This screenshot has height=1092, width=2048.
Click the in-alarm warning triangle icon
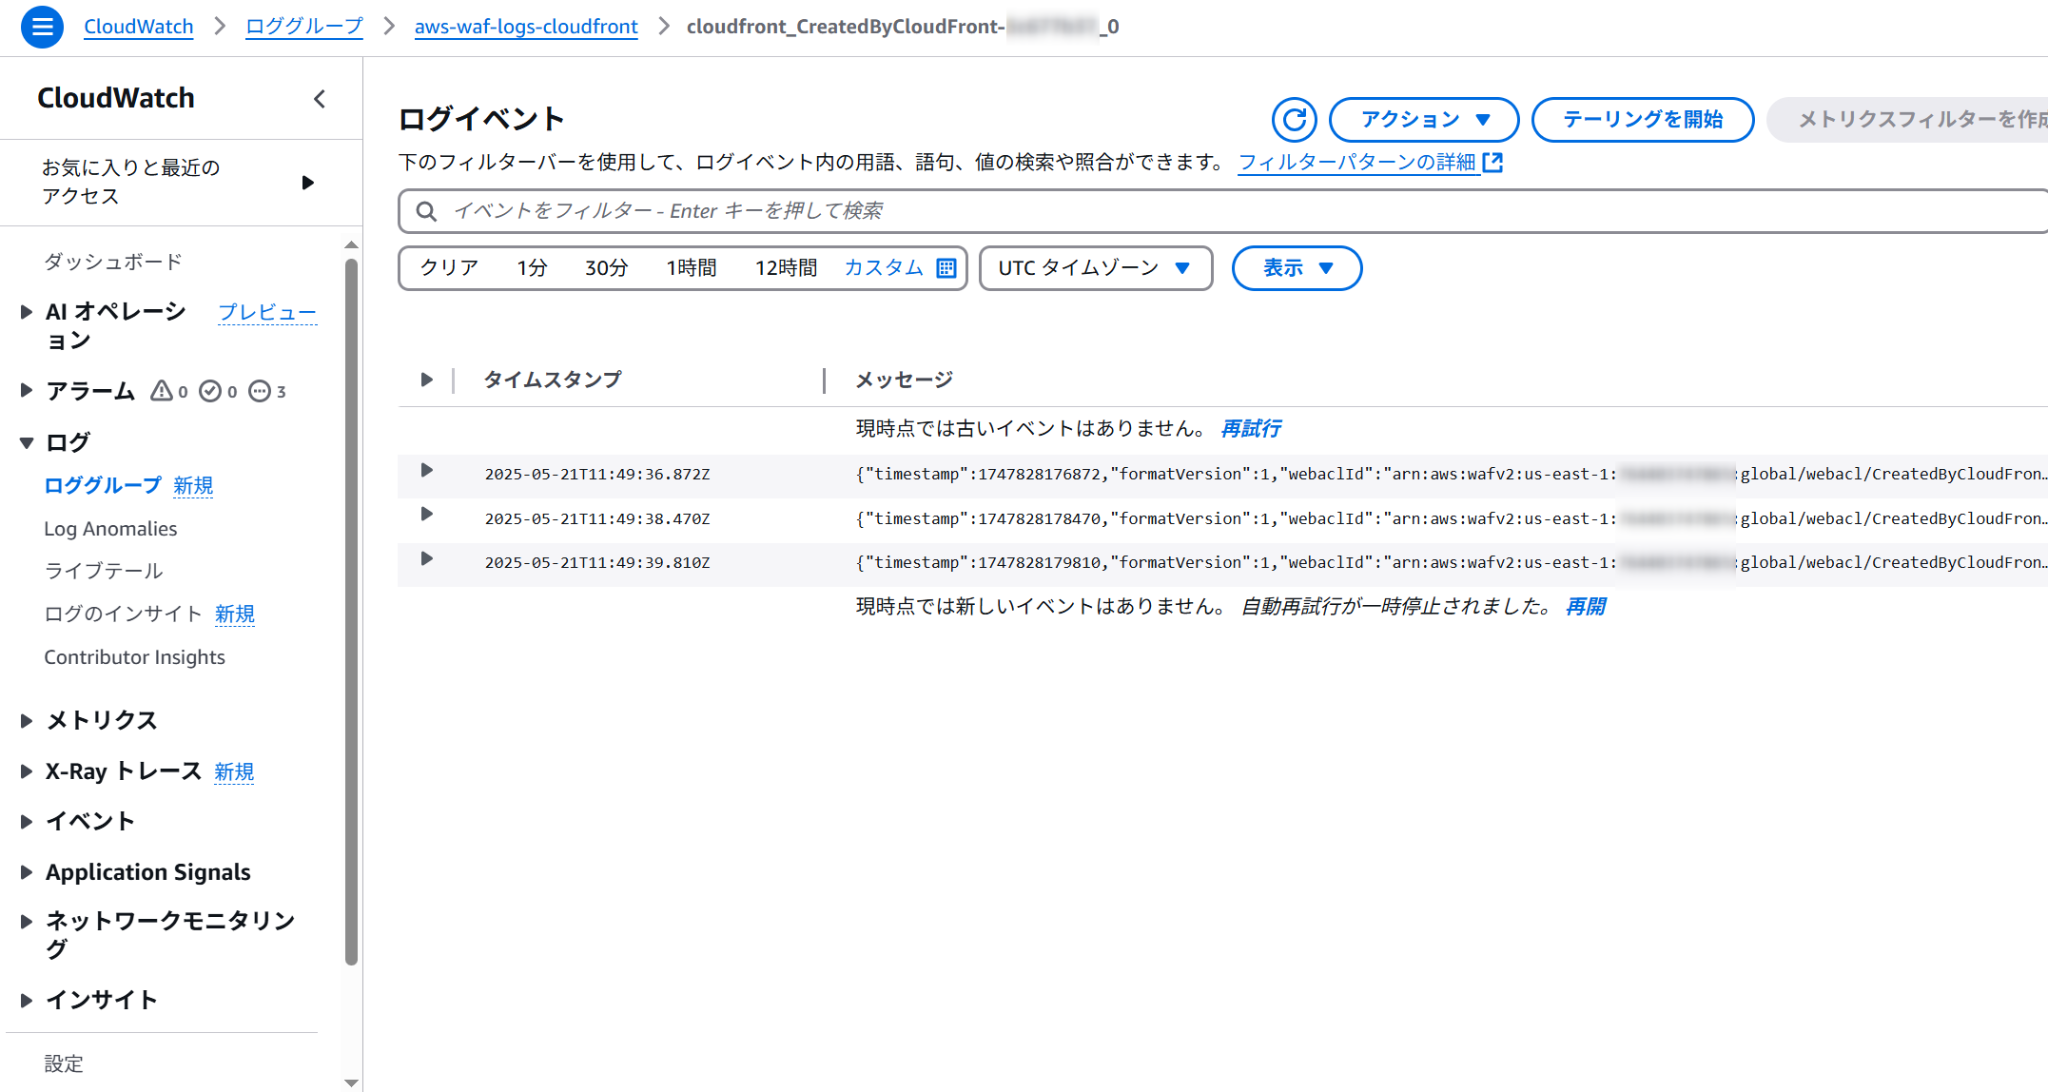click(x=161, y=391)
